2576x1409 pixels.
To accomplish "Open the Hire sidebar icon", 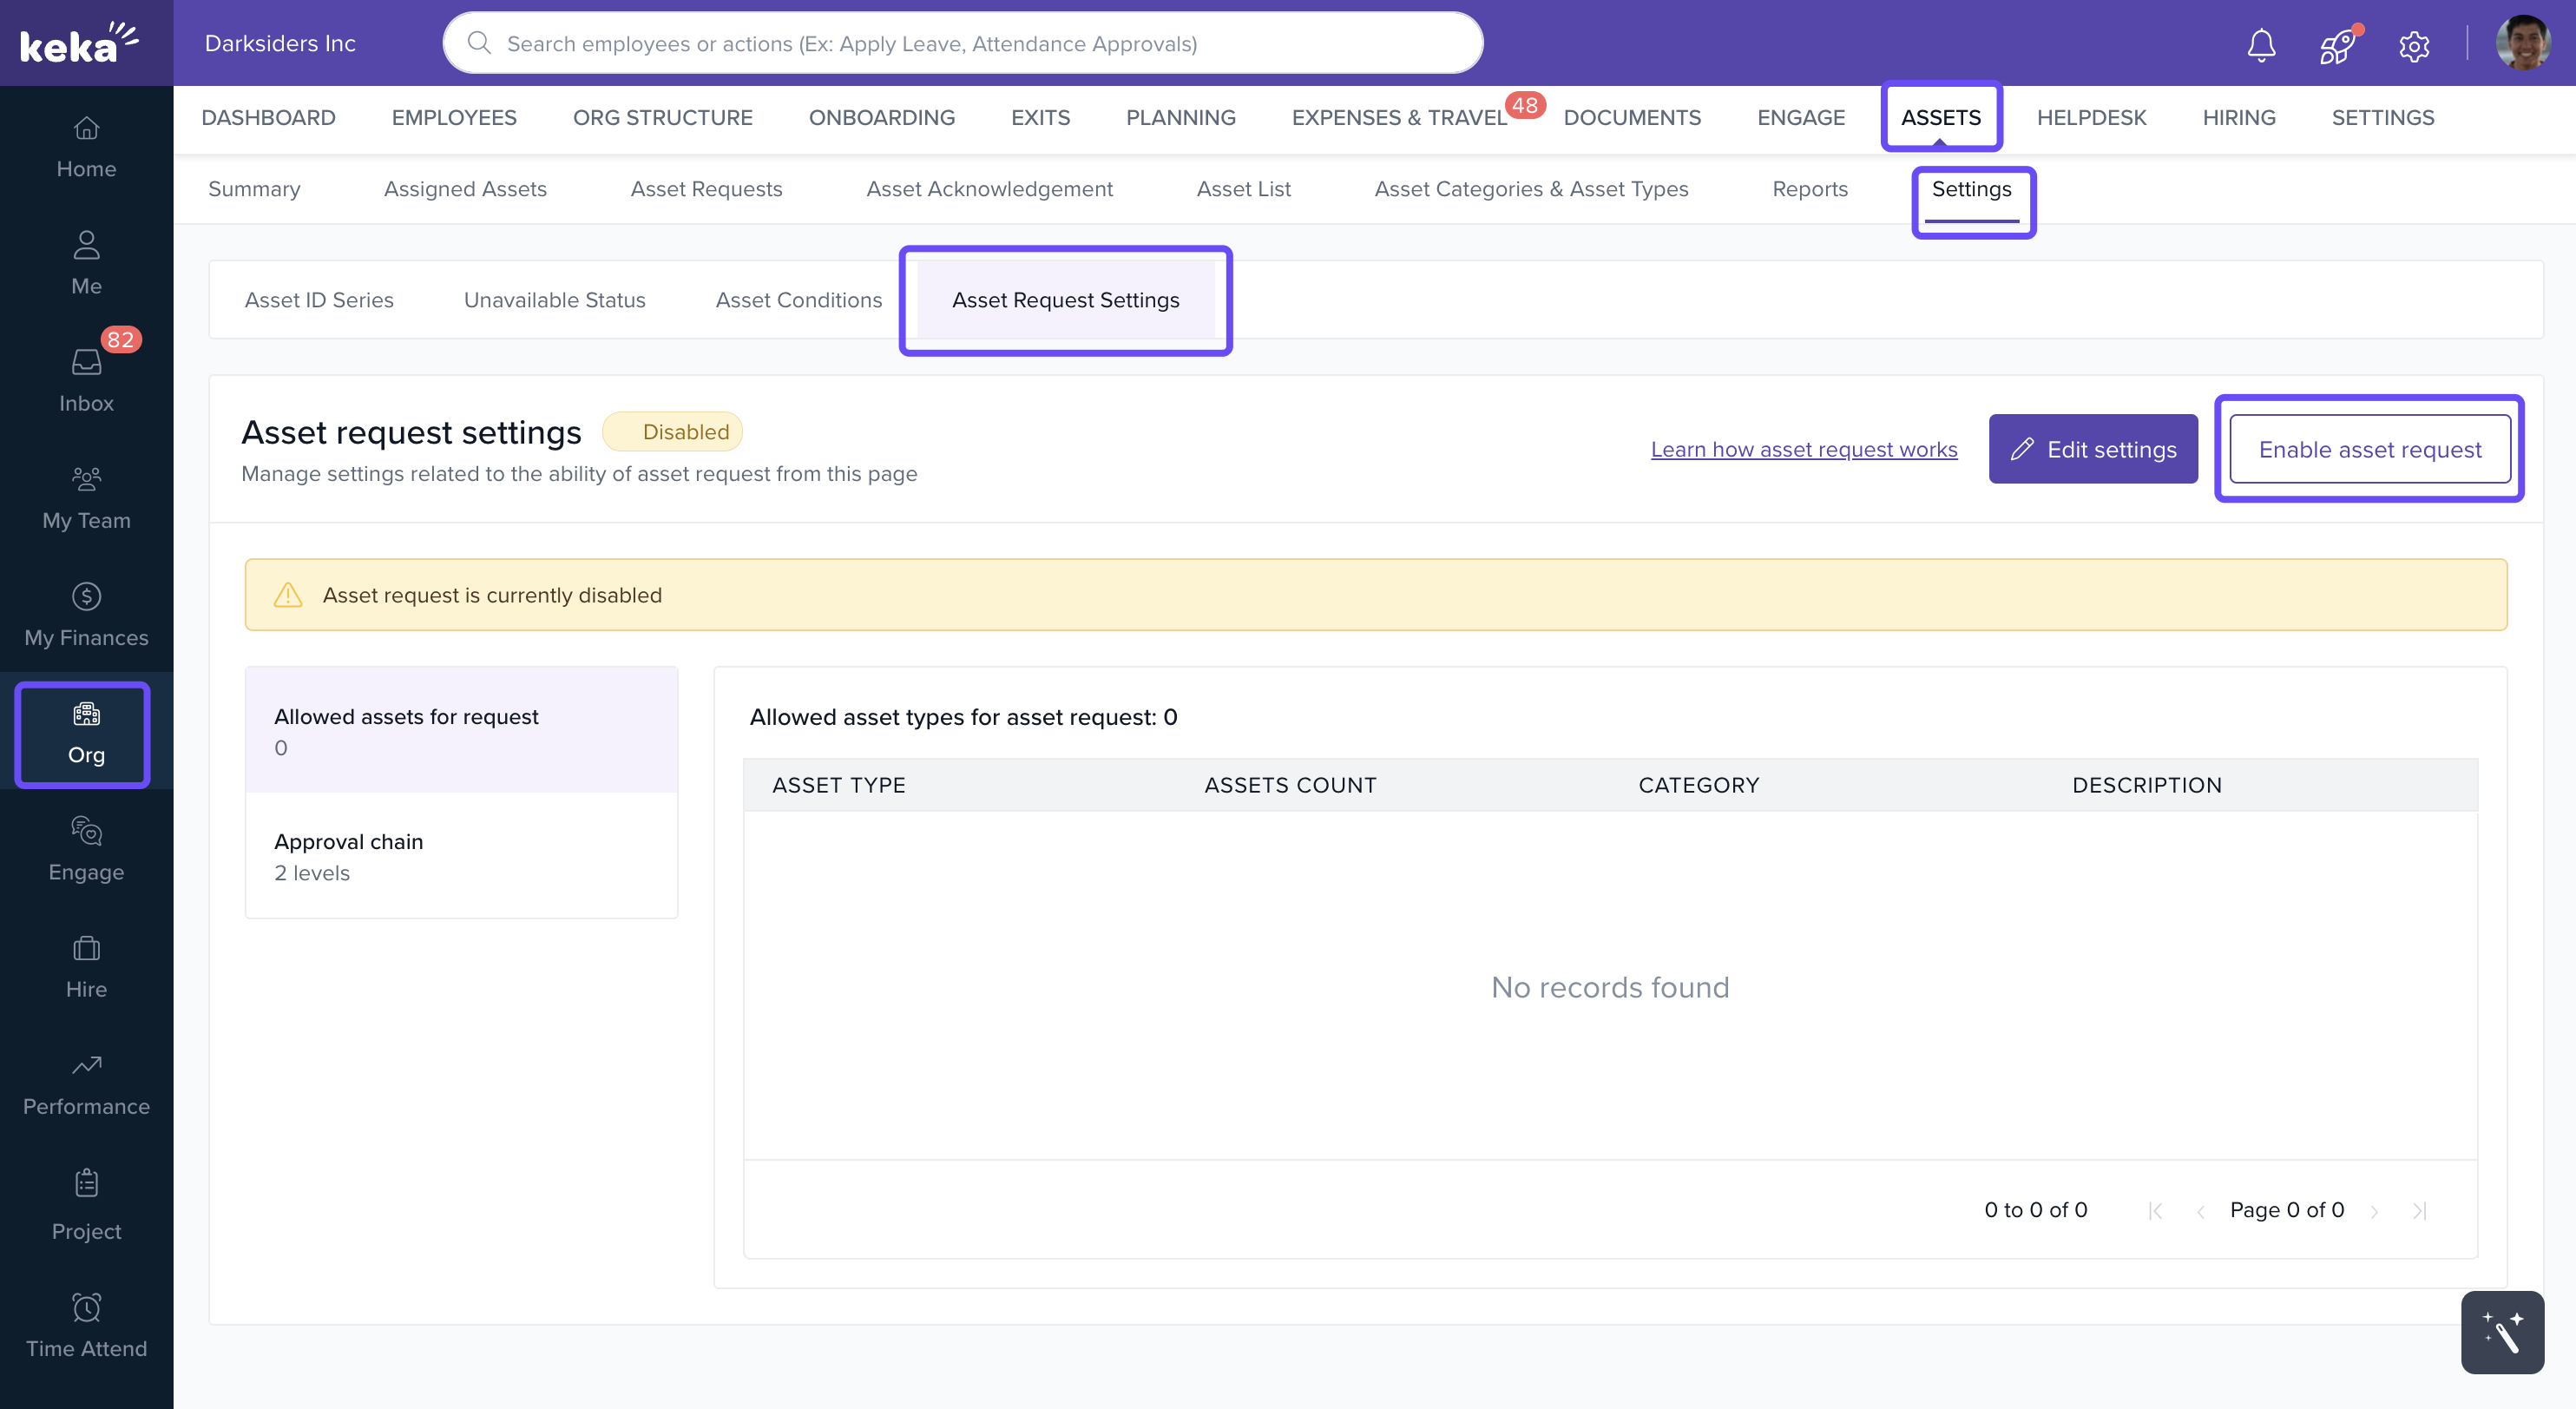I will [86, 965].
